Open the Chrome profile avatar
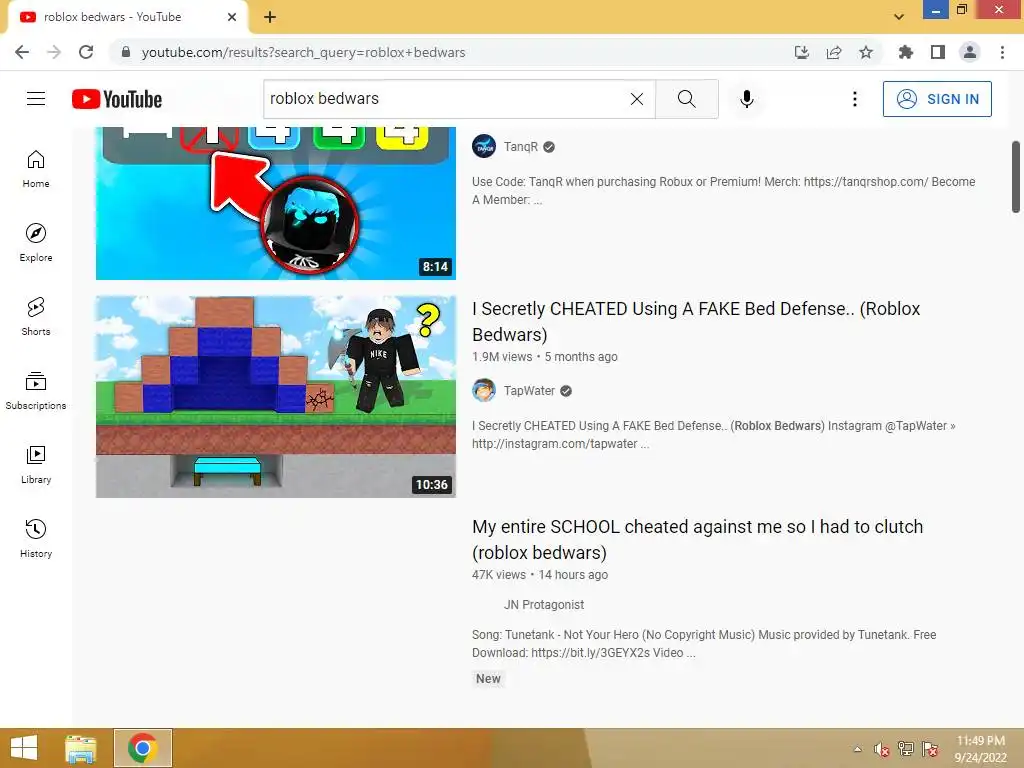 970,52
